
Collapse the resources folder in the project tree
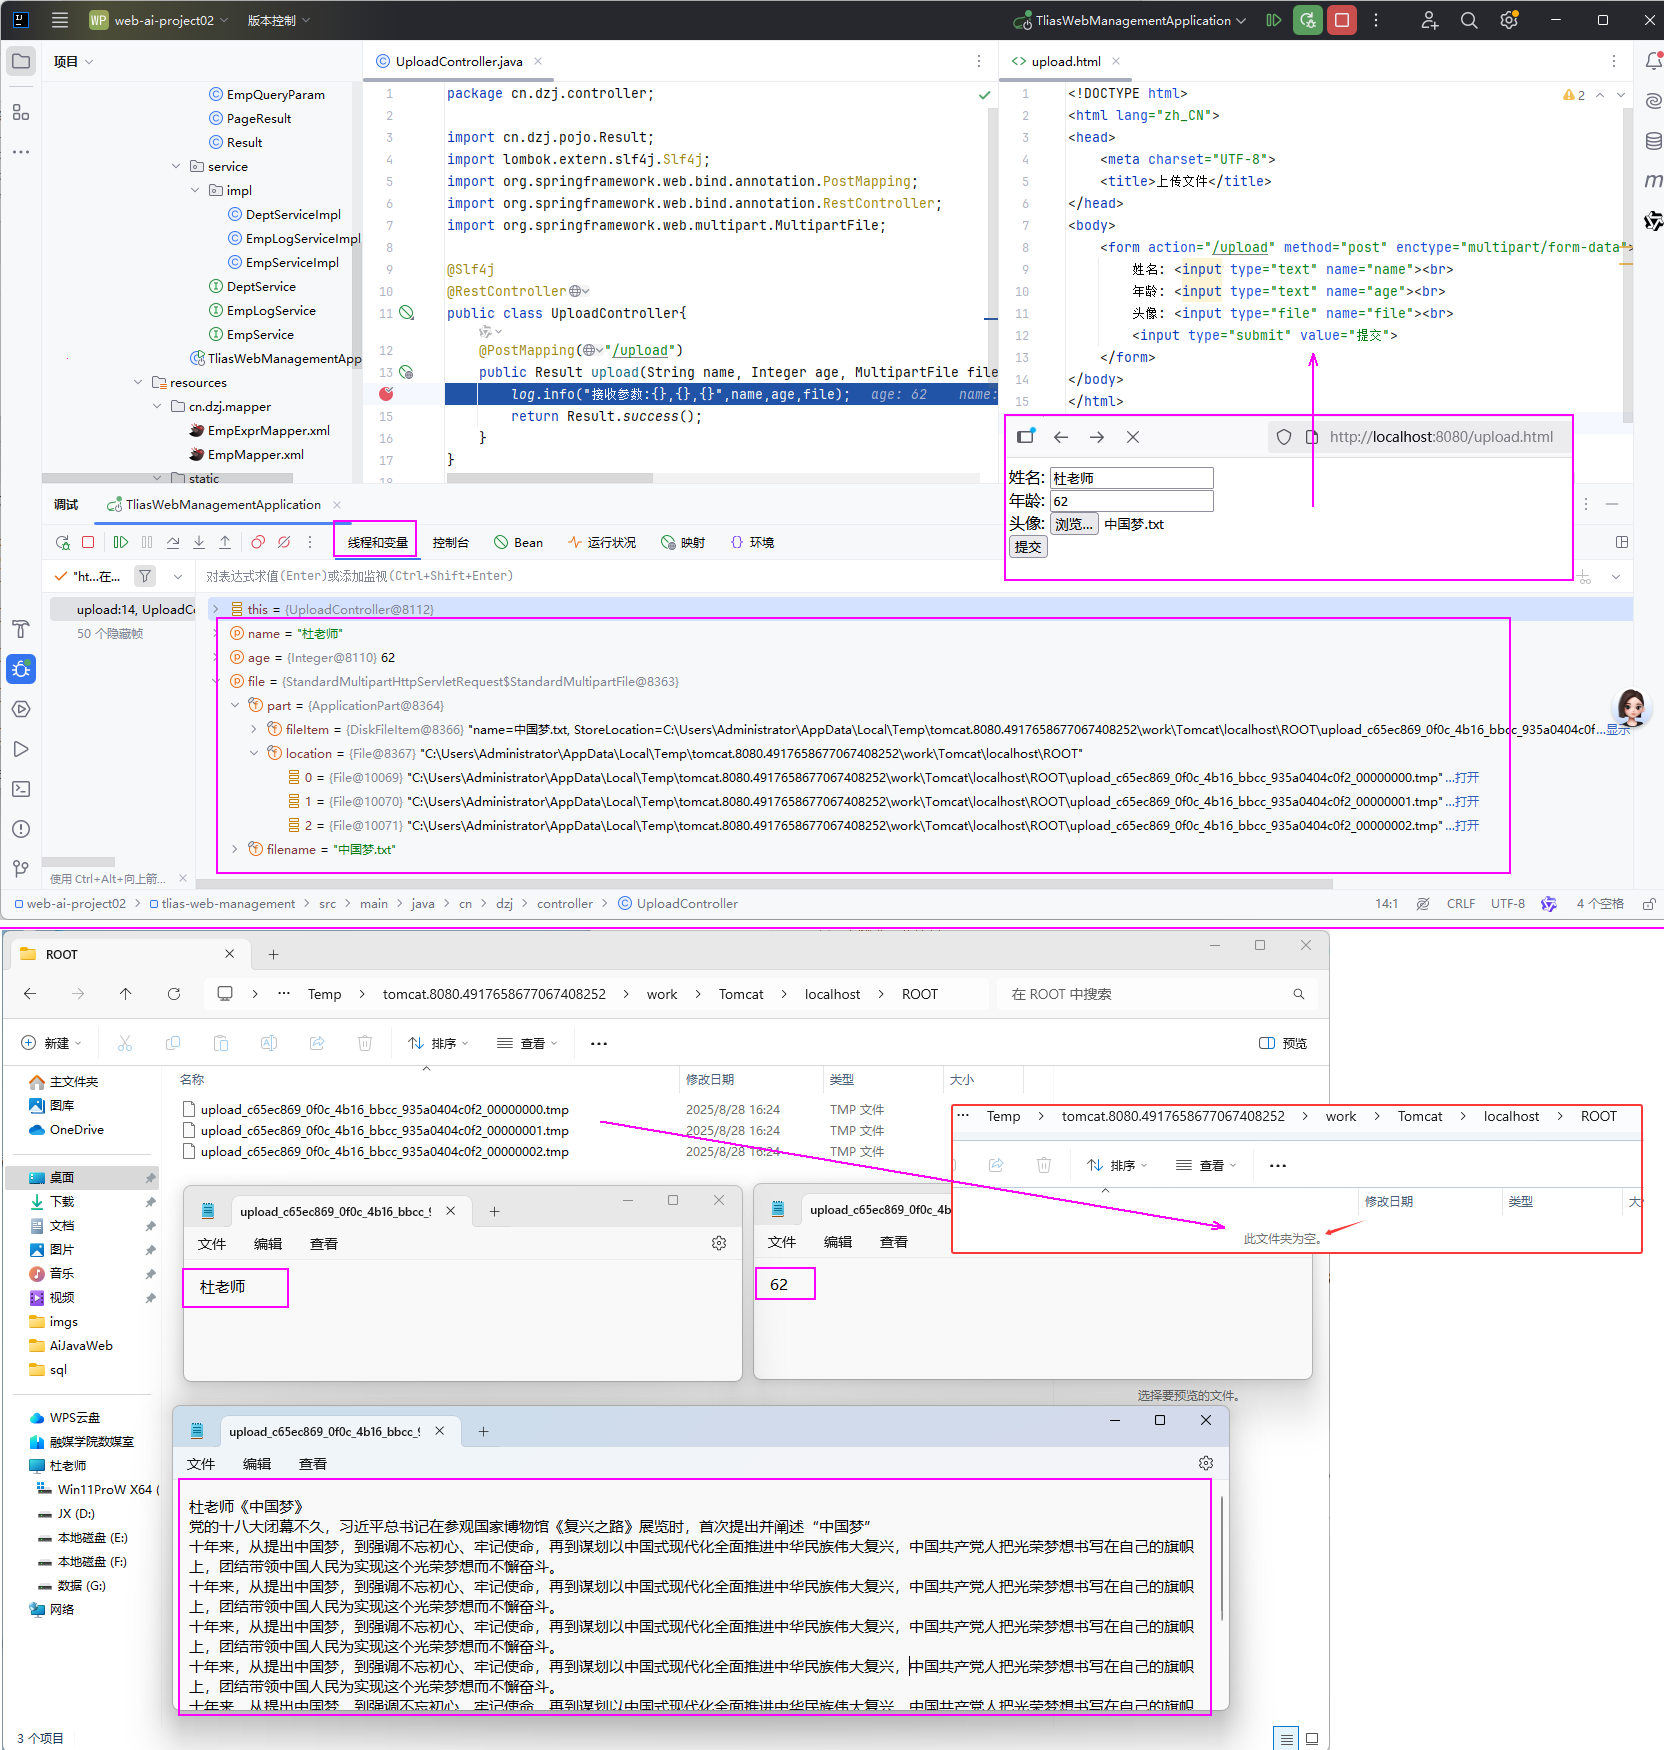[138, 382]
